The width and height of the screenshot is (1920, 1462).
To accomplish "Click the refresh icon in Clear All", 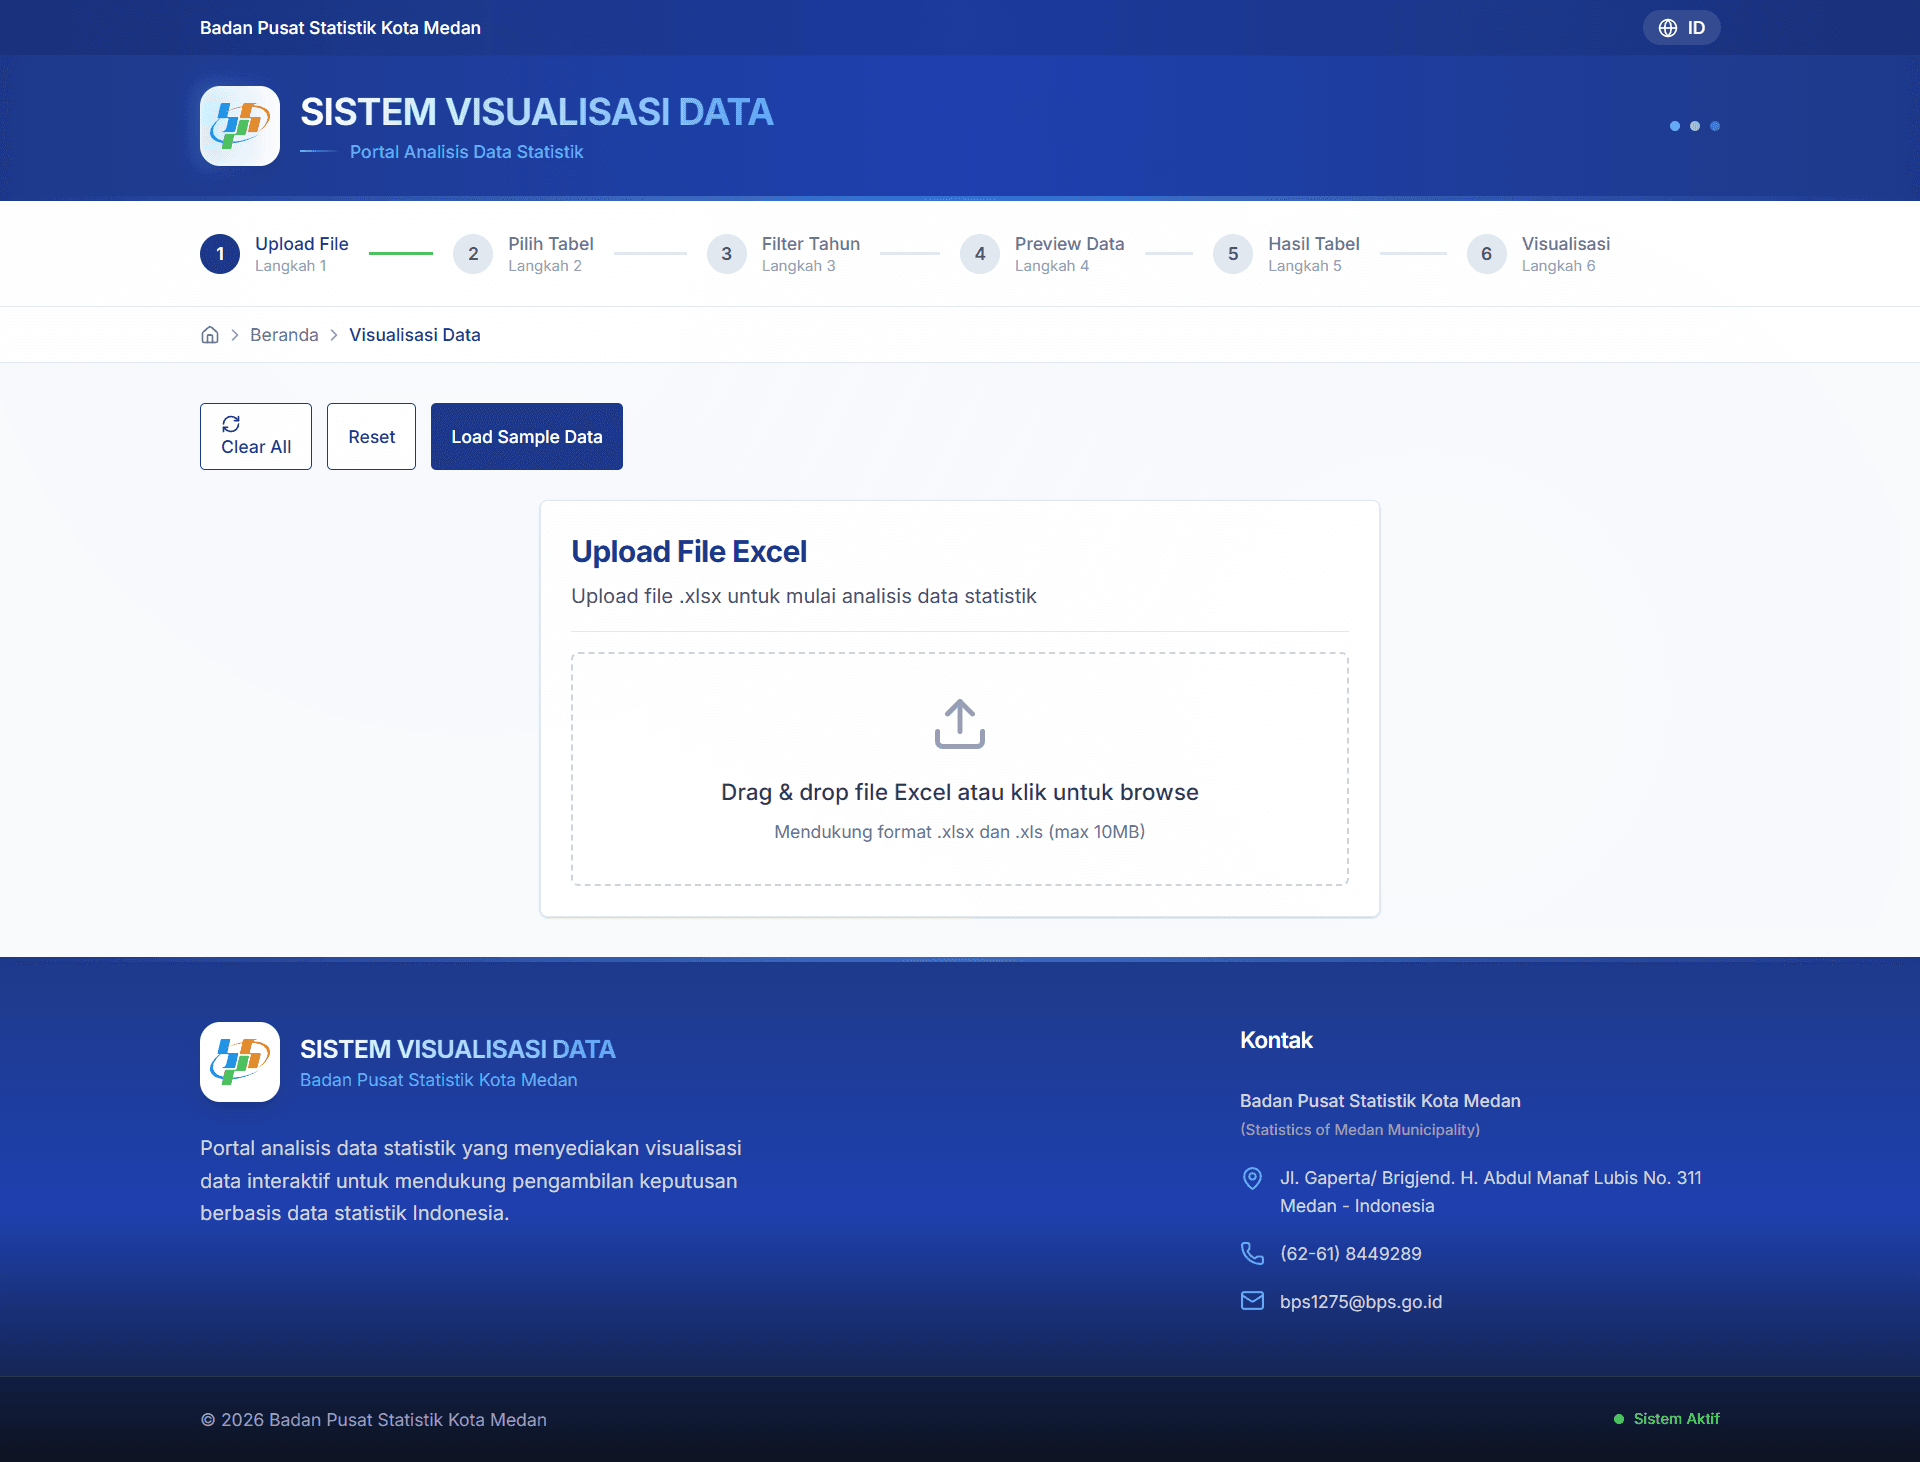I will click(x=231, y=424).
